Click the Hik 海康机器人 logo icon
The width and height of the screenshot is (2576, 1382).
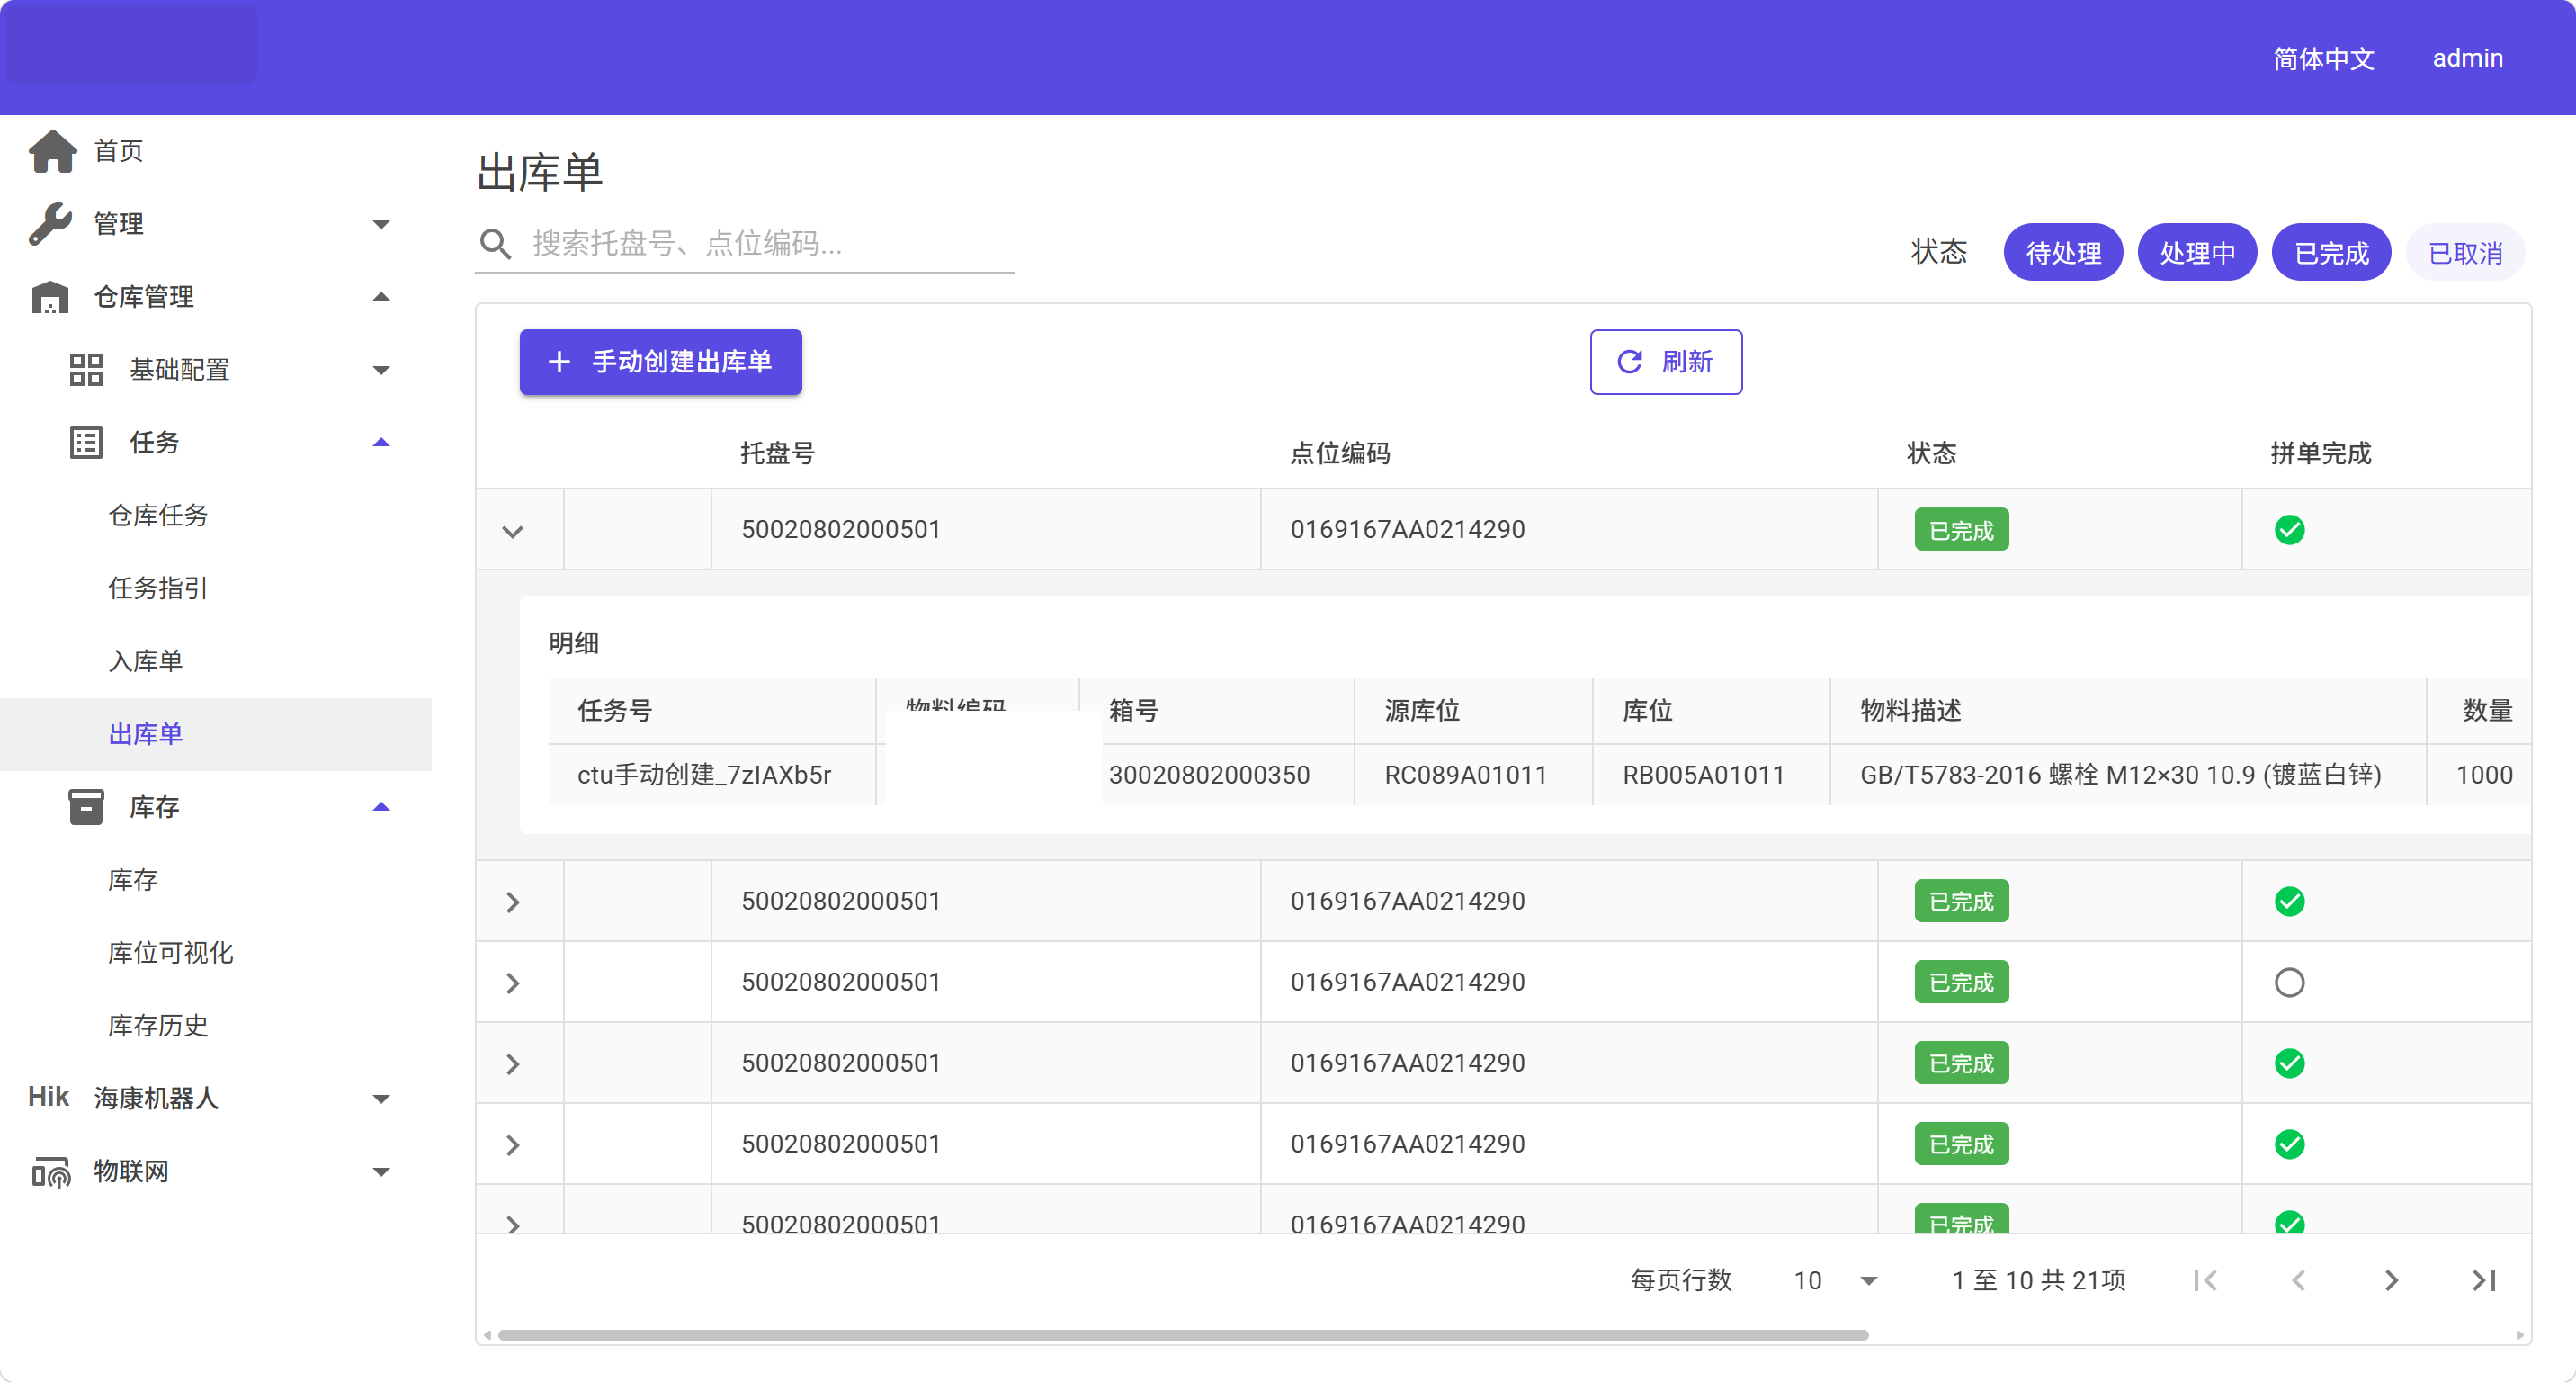[48, 1098]
